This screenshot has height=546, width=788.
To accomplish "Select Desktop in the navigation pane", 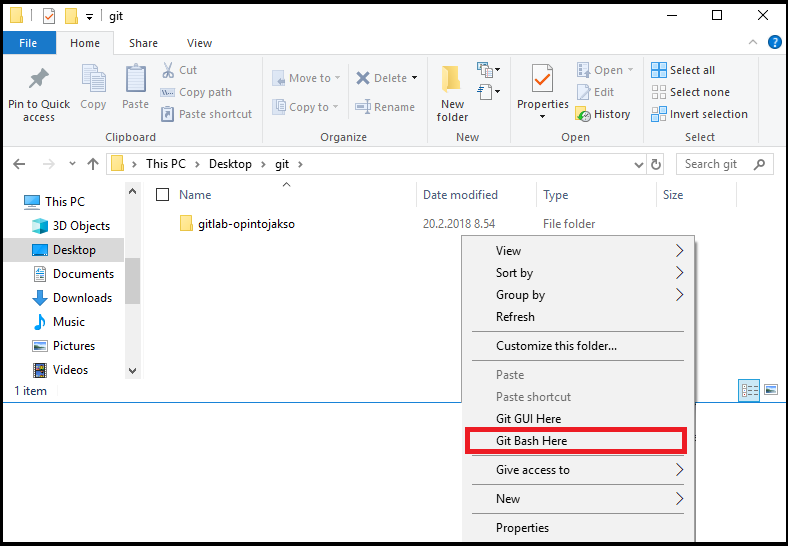I will (x=74, y=250).
